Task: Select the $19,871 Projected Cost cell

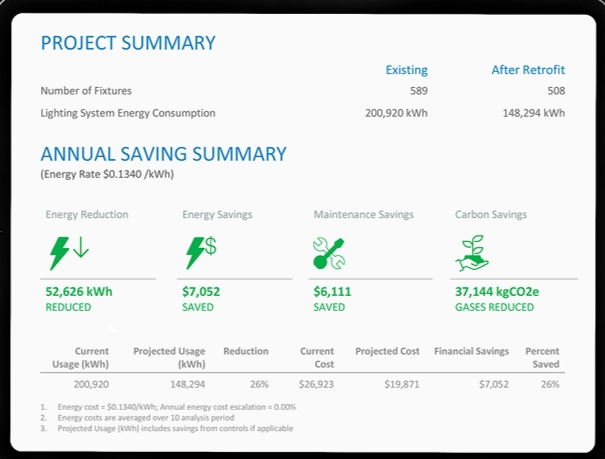Action: tap(402, 385)
